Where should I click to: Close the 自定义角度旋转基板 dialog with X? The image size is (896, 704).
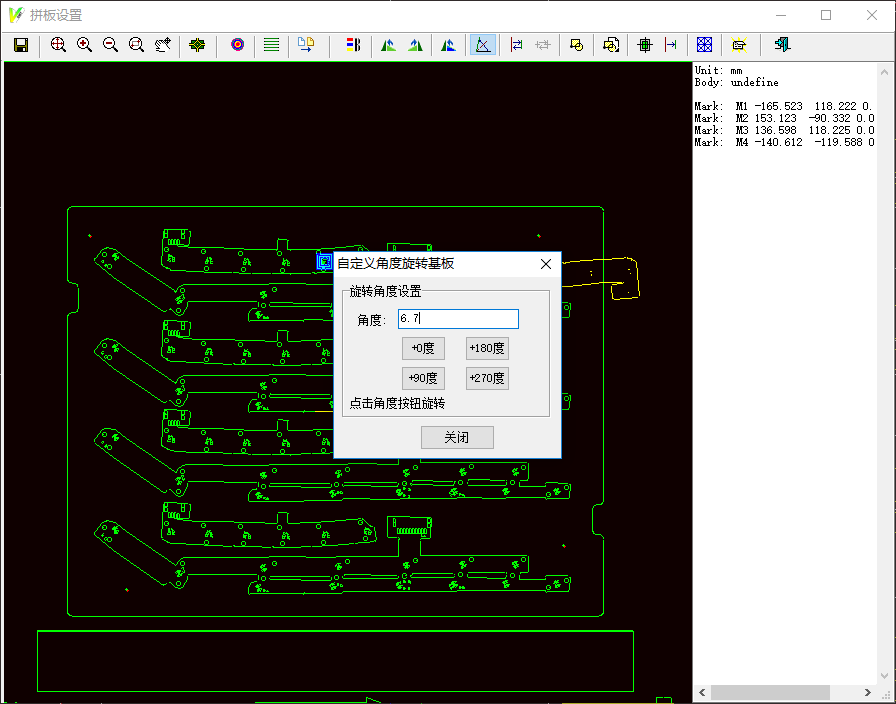coord(546,264)
